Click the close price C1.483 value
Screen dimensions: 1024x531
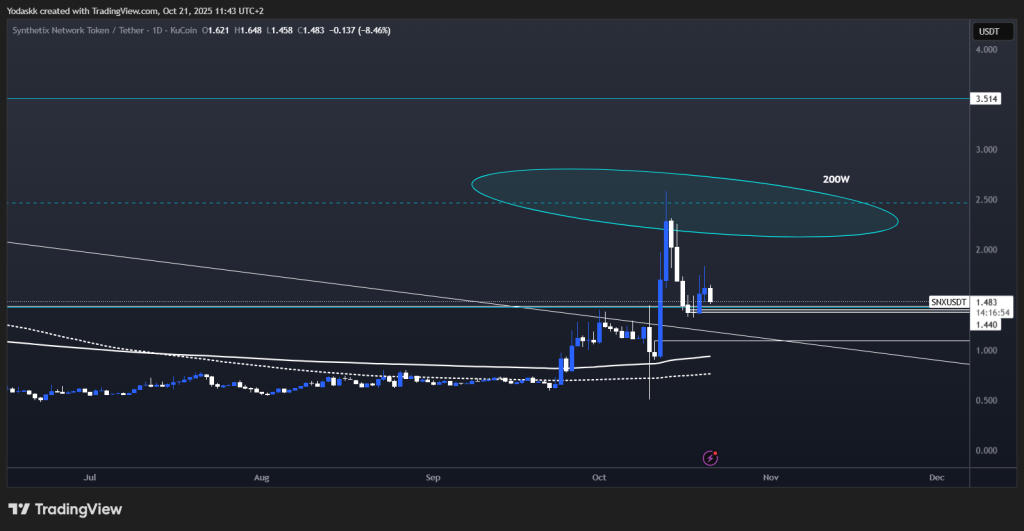tap(311, 30)
